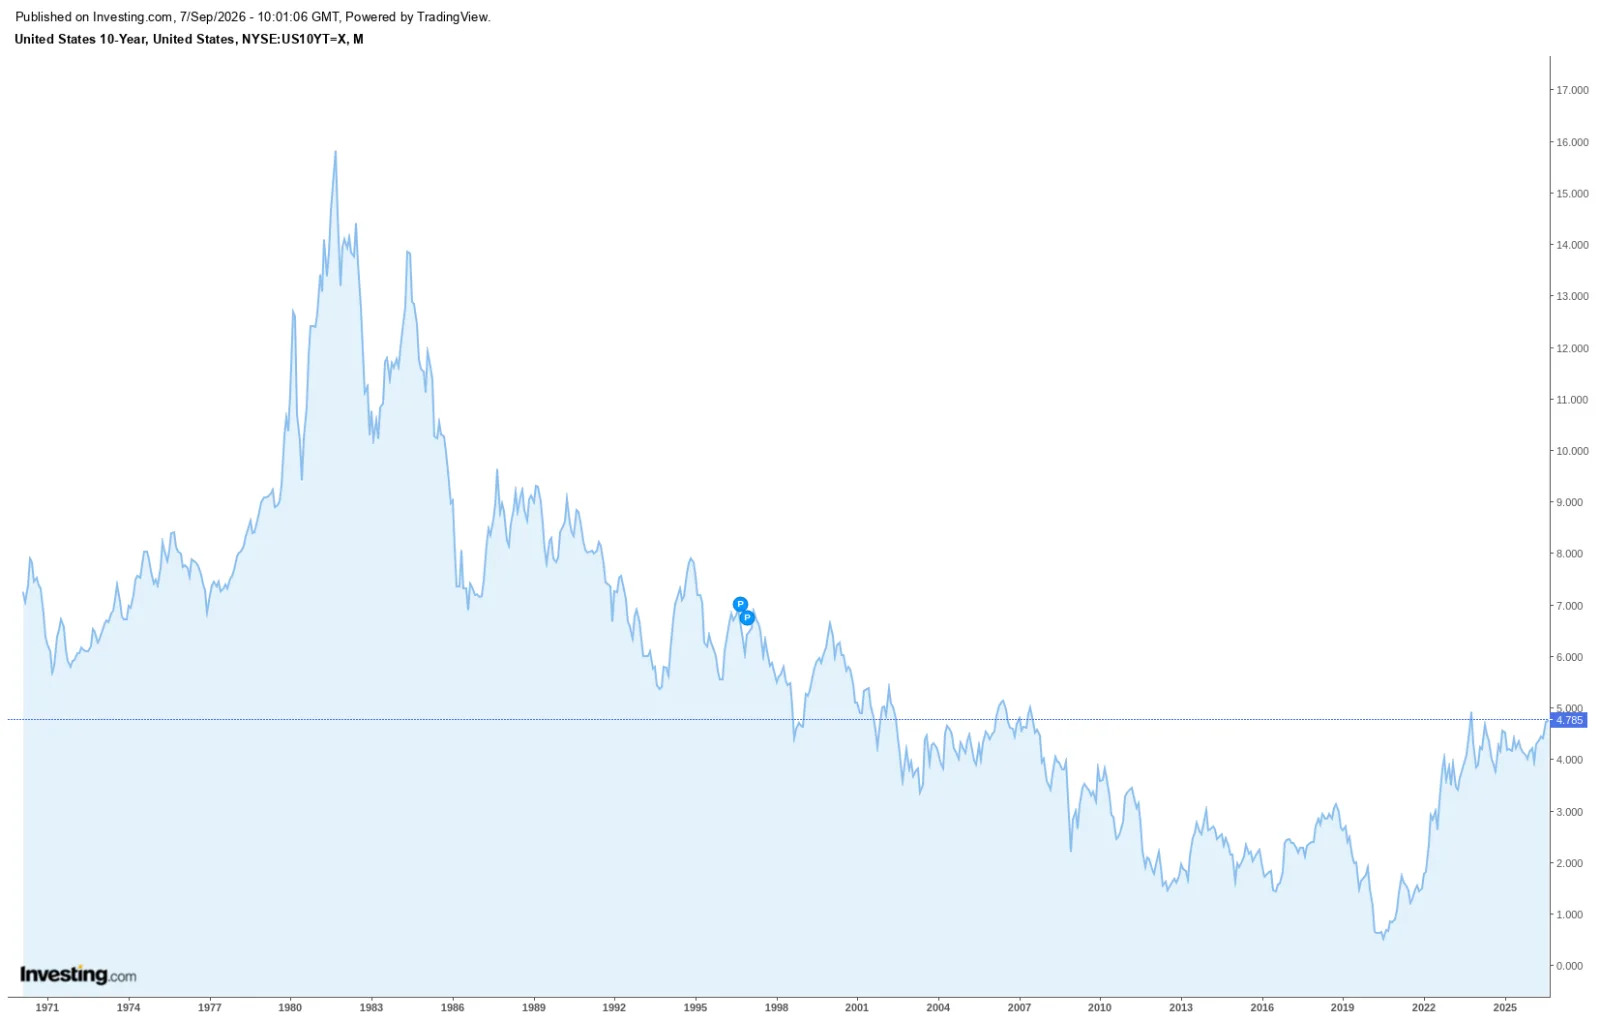The width and height of the screenshot is (1600, 1020).
Task: Select the 4.785 current yield price tag
Action: click(x=1568, y=720)
